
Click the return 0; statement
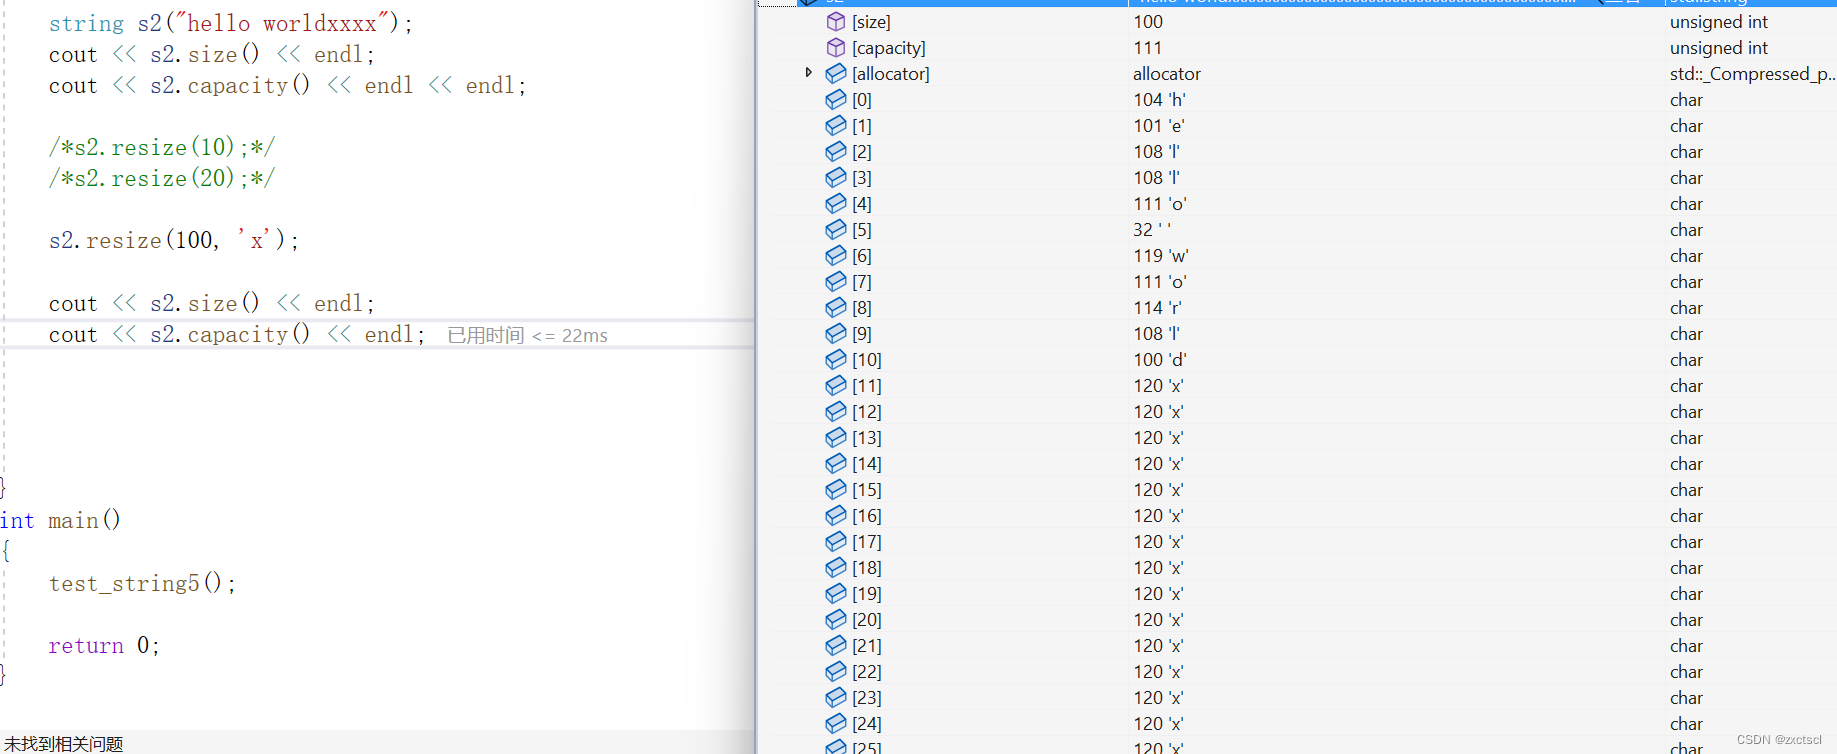(104, 645)
